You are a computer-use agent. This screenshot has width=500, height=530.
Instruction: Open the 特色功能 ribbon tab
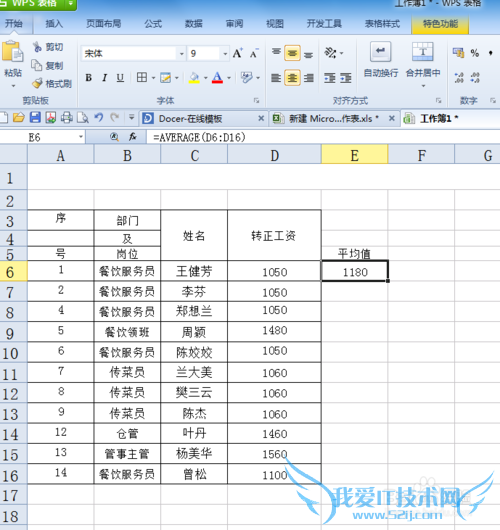click(x=440, y=24)
